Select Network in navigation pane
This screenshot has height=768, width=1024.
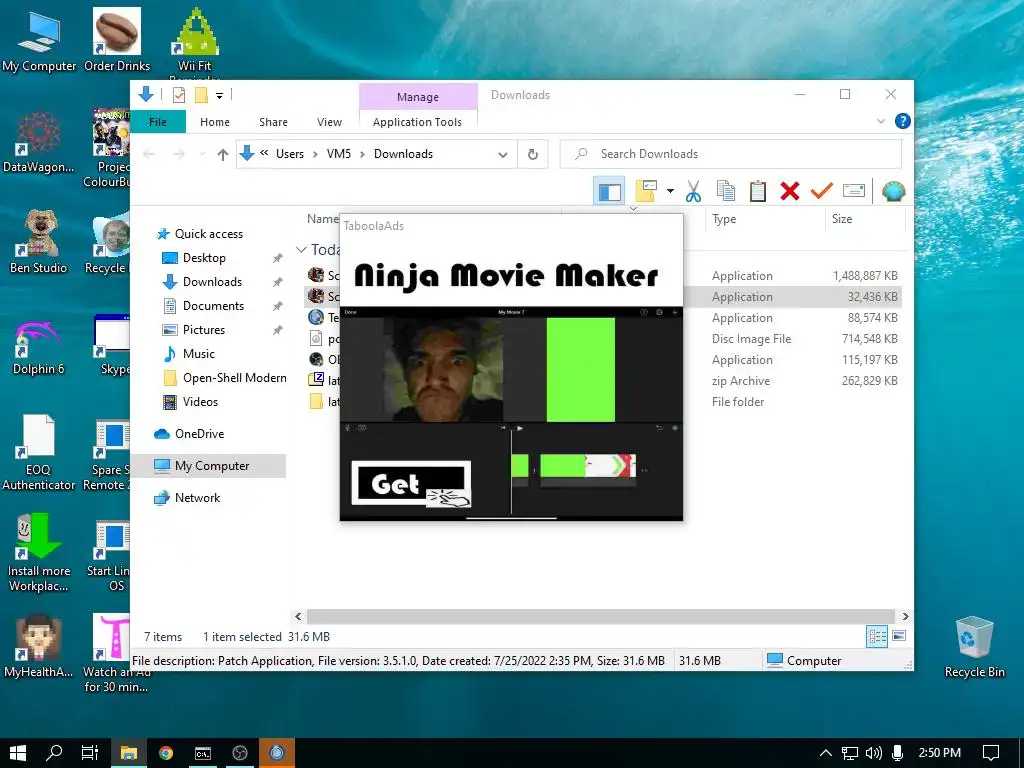(197, 498)
